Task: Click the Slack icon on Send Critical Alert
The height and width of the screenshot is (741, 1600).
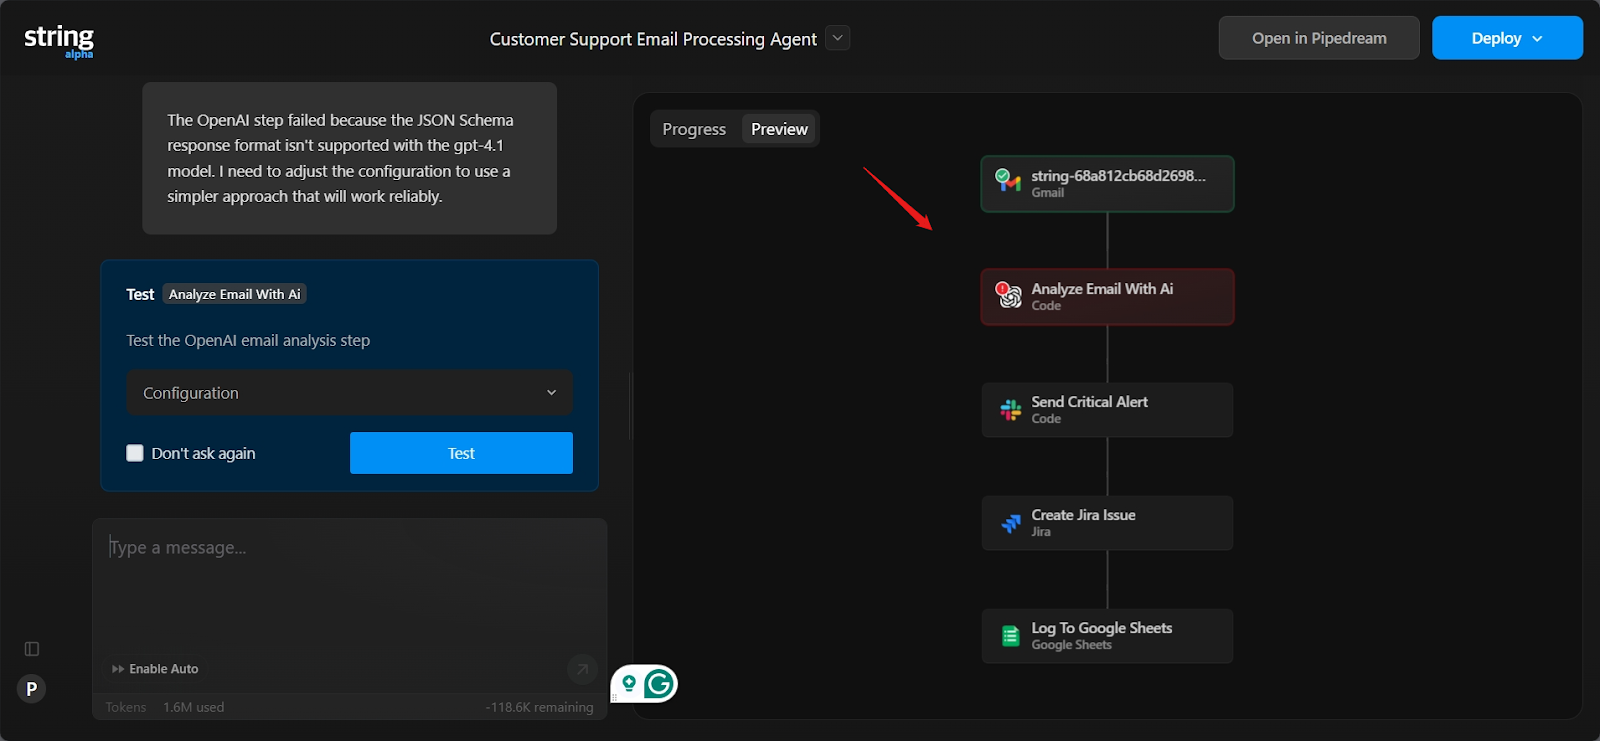Action: [x=1011, y=410]
